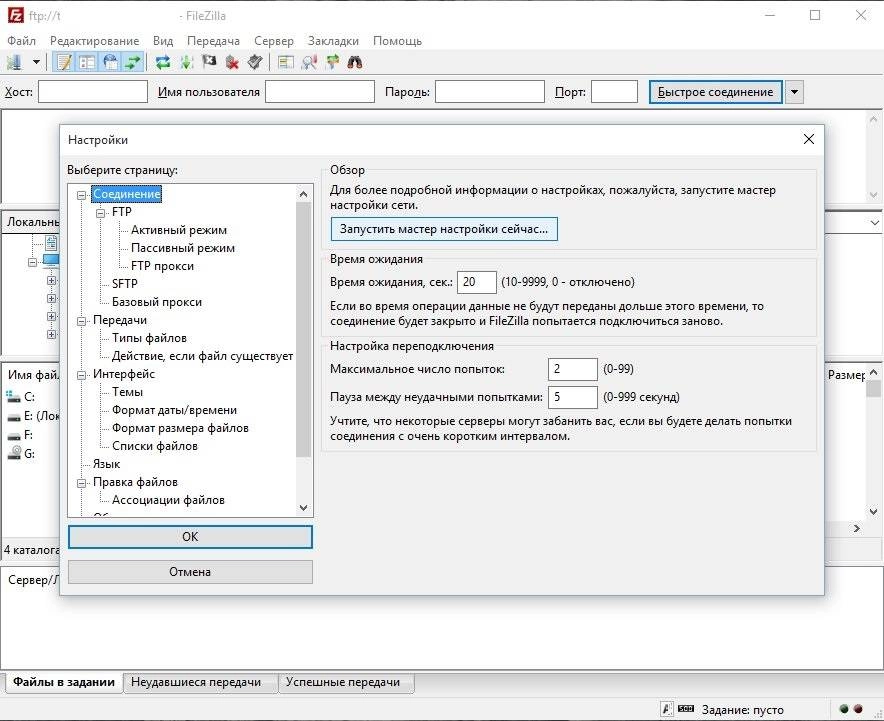
Task: Open the Сервер menu
Action: coord(274,41)
